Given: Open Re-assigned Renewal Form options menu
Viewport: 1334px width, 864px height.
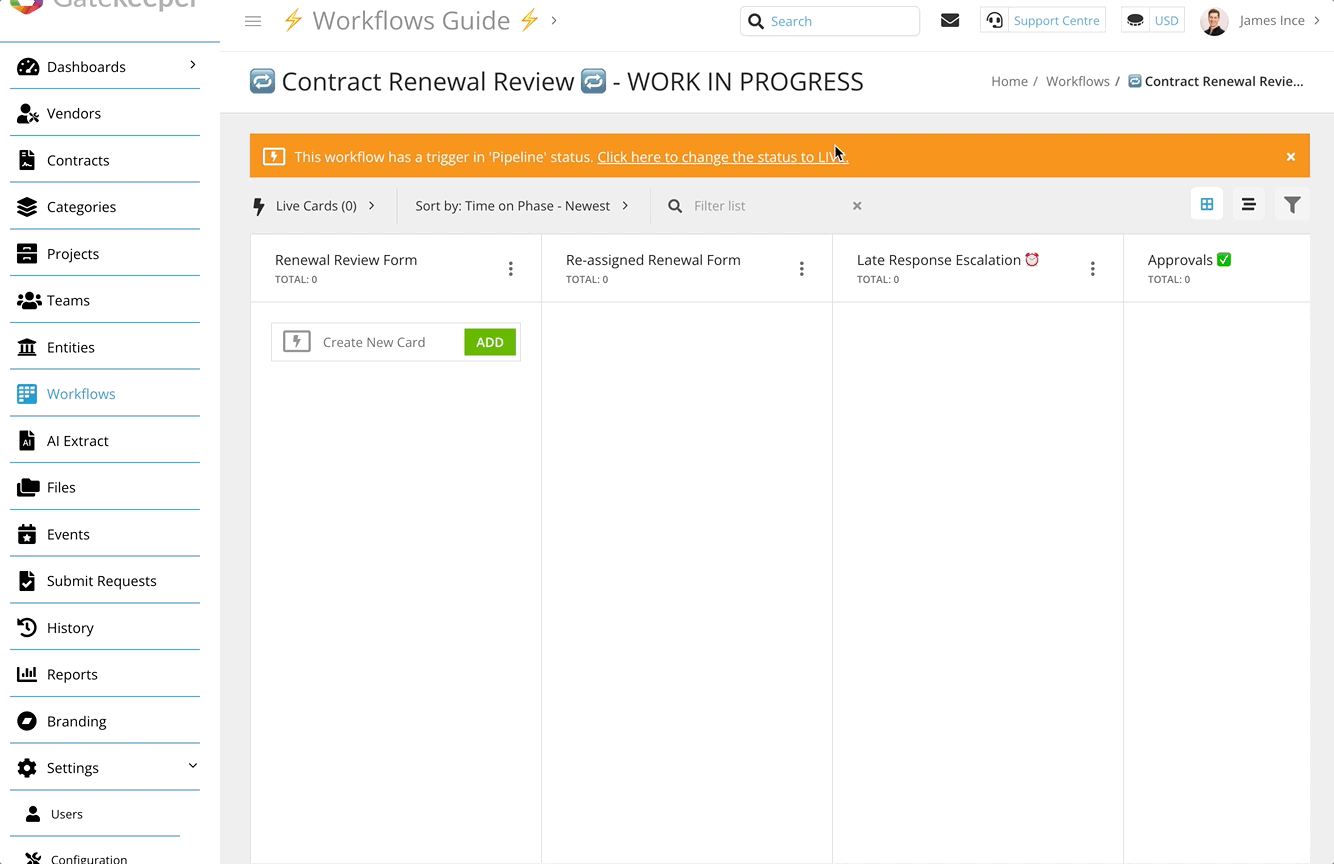Looking at the screenshot, I should click(x=802, y=269).
